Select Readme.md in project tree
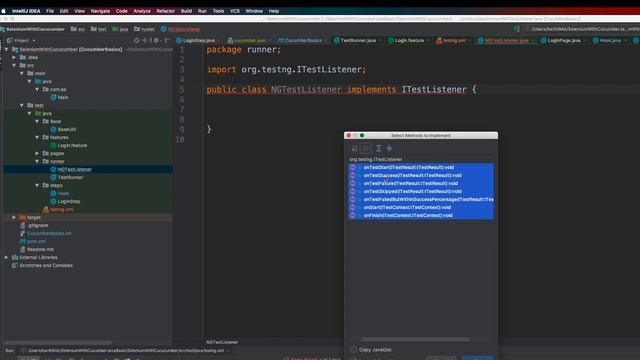 click(40, 249)
